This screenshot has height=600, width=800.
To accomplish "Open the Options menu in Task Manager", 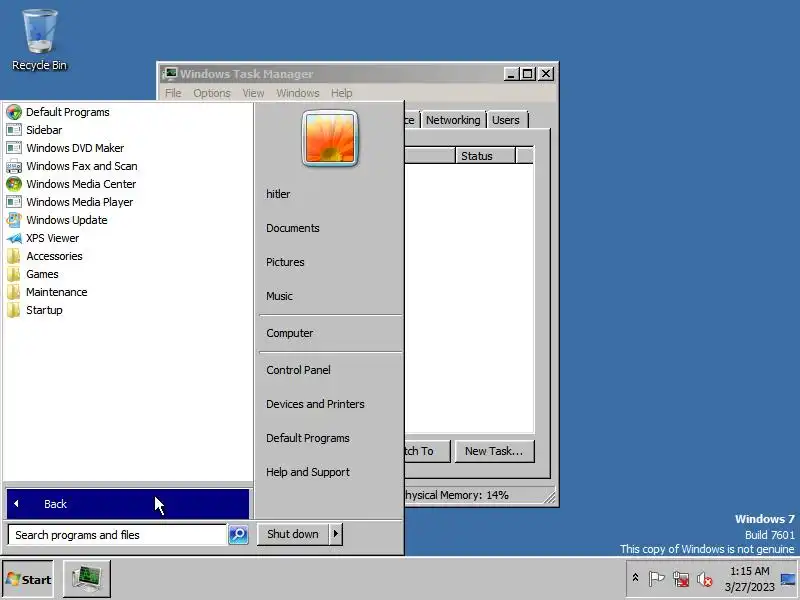I will click(212, 93).
